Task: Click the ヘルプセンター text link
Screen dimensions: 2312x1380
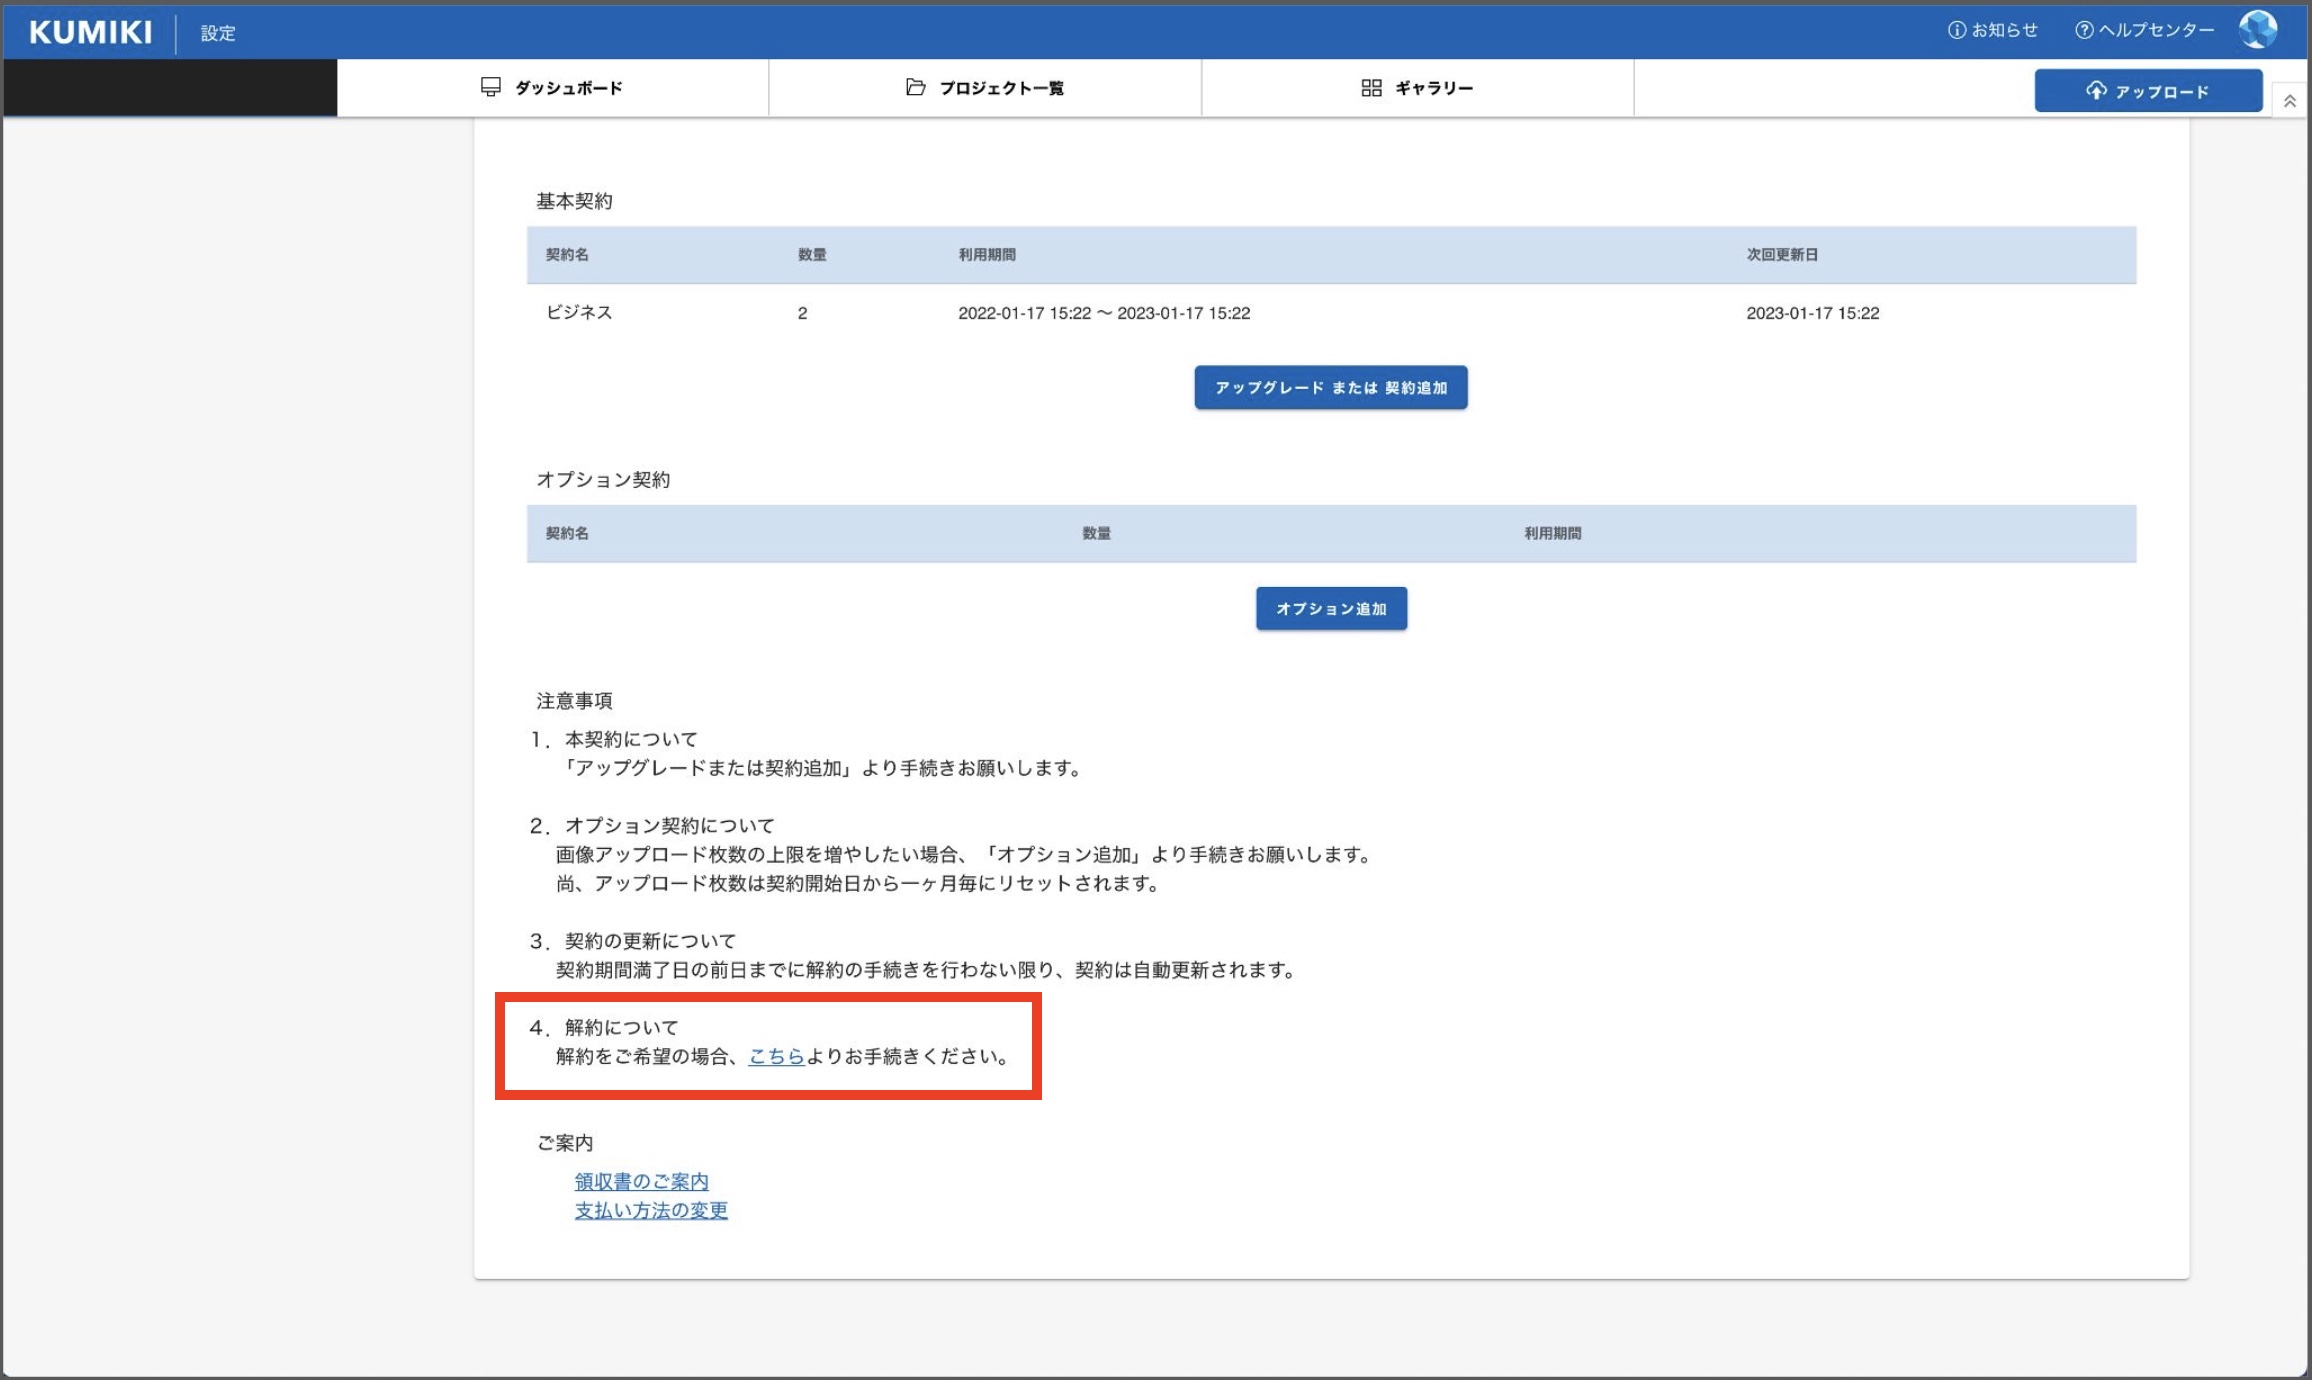Action: pyautogui.click(x=2156, y=30)
